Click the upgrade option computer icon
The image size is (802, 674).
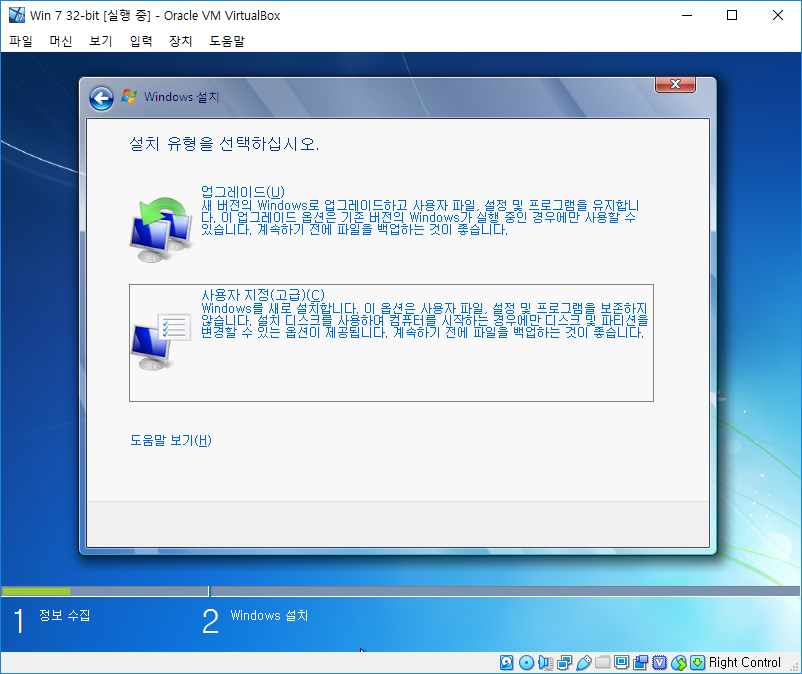click(162, 229)
